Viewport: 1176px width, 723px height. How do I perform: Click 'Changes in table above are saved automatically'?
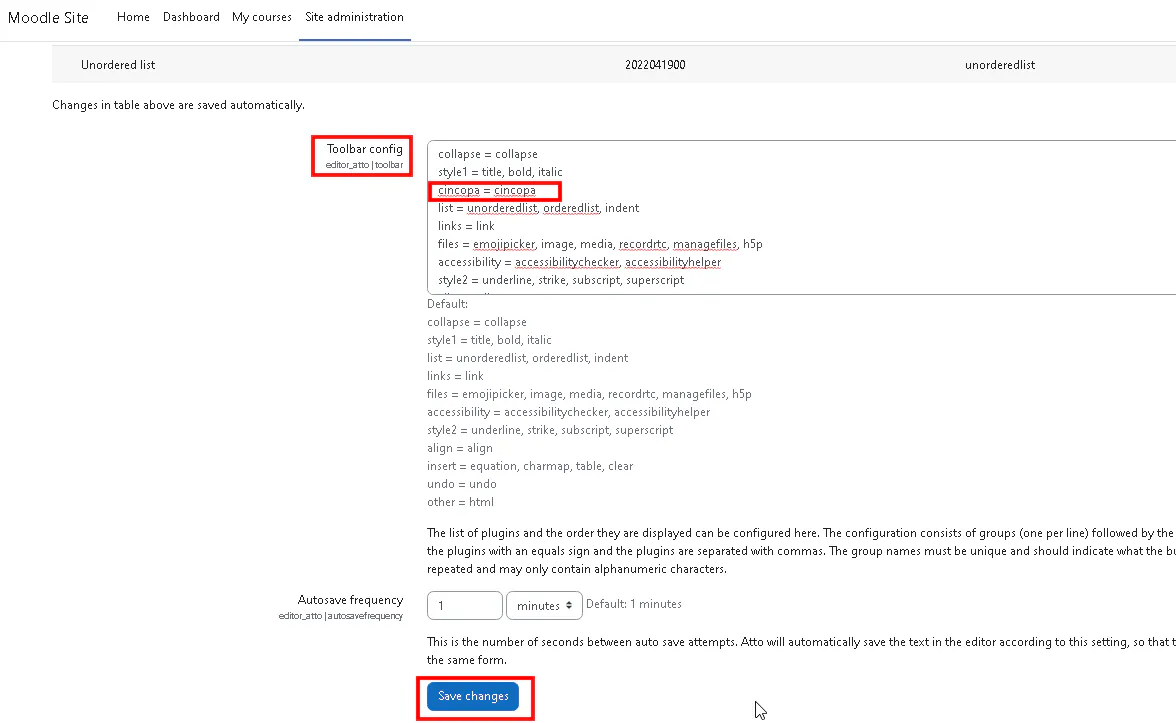tap(178, 105)
